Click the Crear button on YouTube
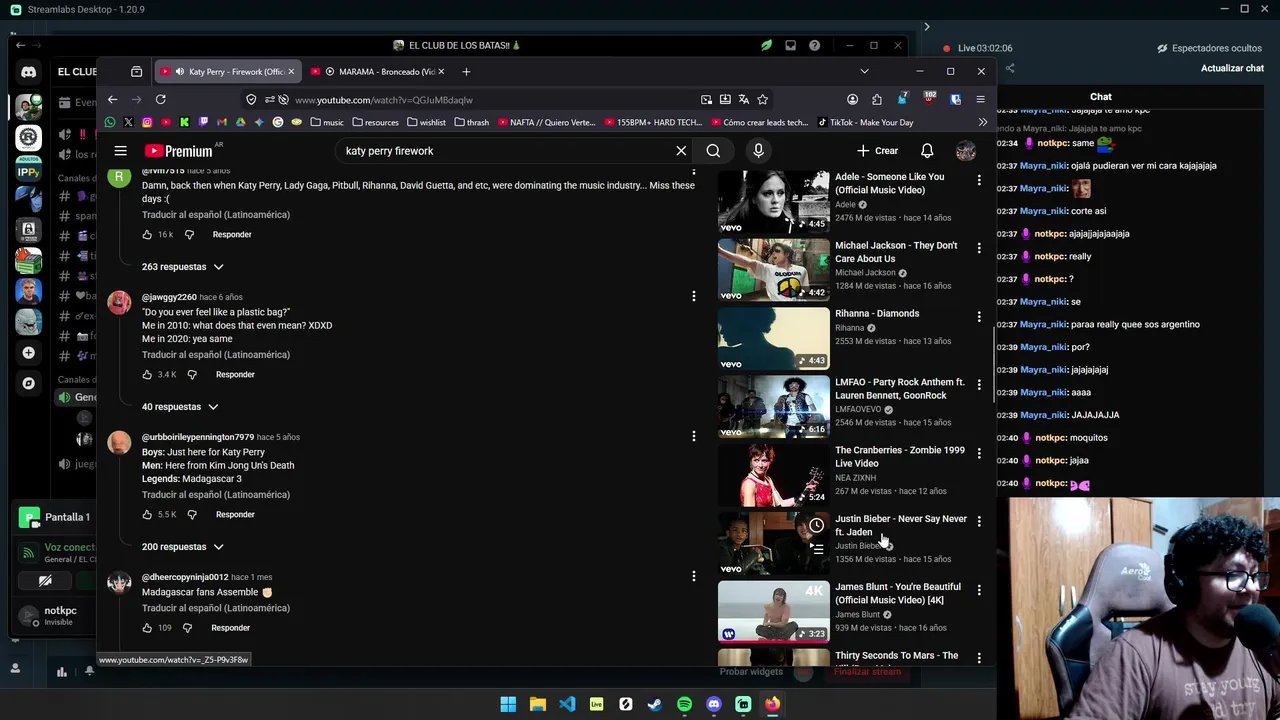 pyautogui.click(x=877, y=151)
